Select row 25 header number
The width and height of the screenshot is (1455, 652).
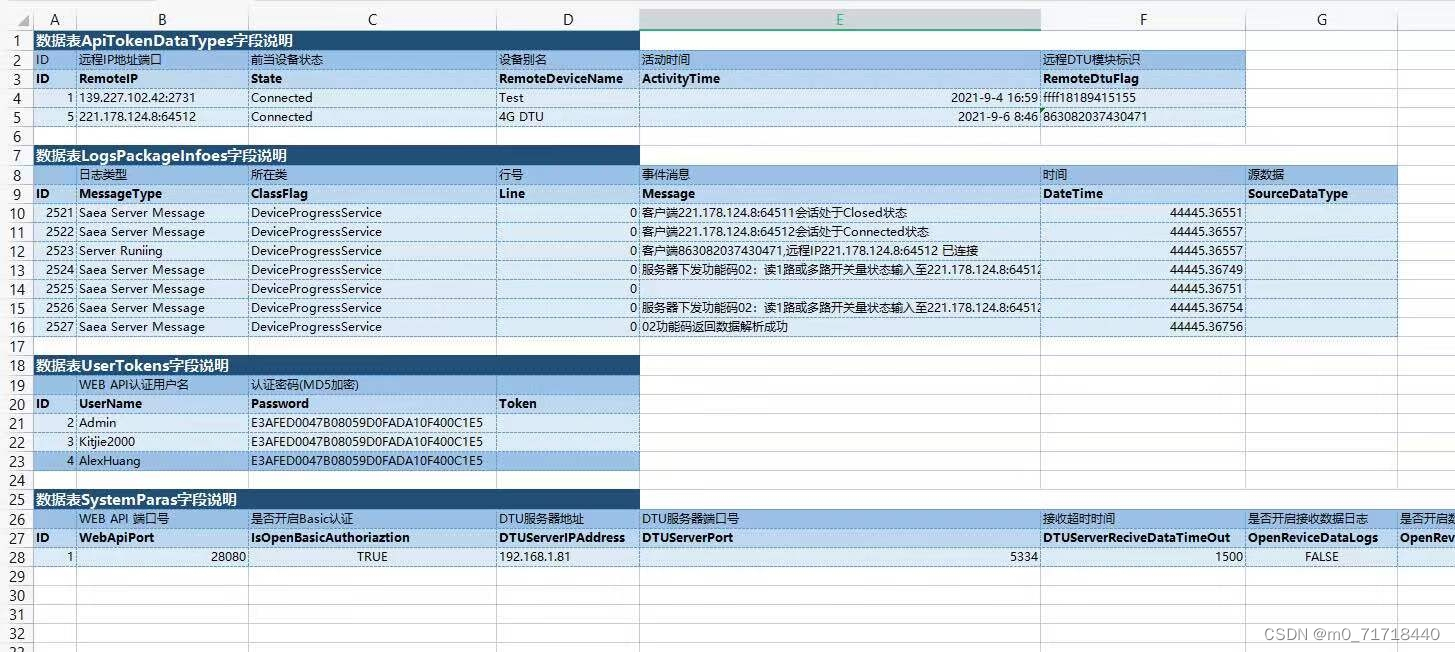click(16, 499)
